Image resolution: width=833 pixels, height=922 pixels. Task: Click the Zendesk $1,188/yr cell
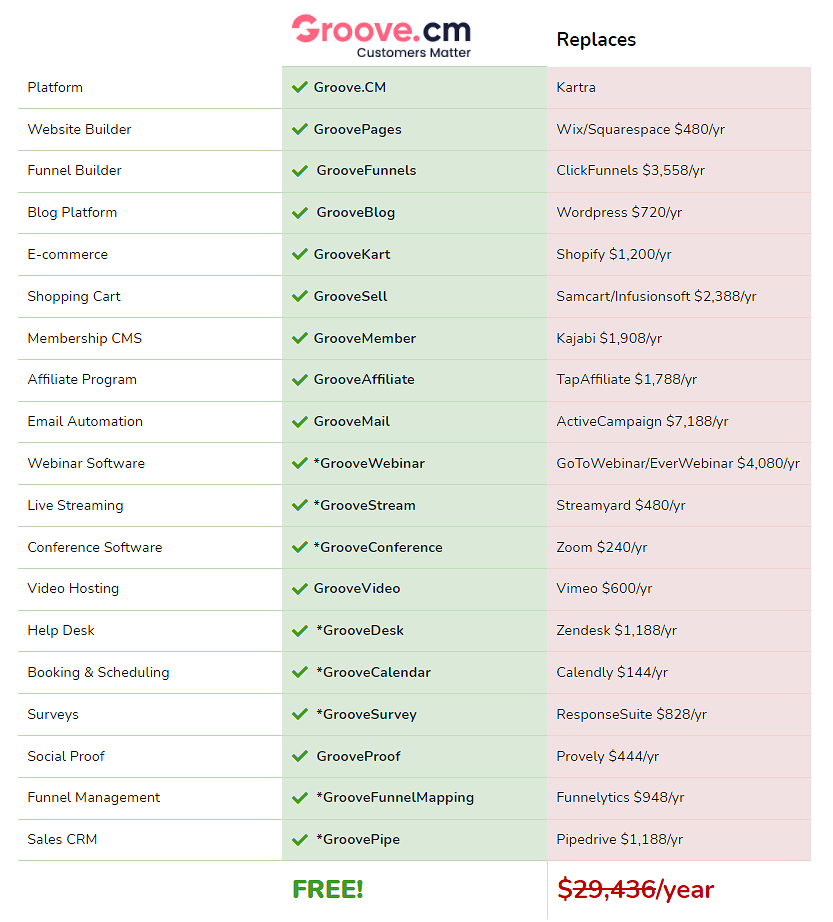click(616, 631)
